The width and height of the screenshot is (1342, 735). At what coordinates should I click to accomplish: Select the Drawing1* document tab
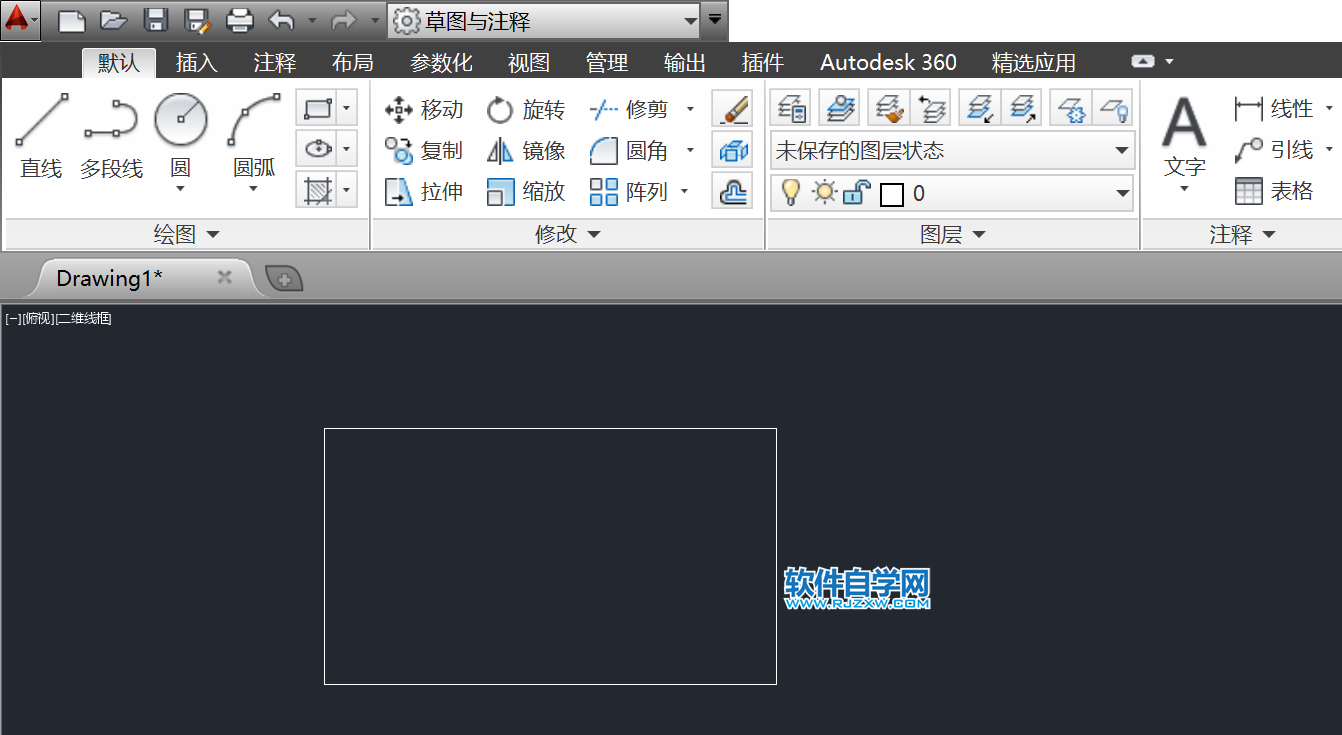click(144, 278)
